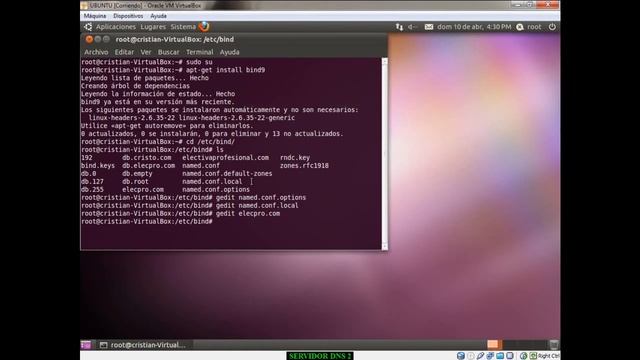Click terminal scrollbar up arrow
The height and width of the screenshot is (360, 640).
(x=384, y=61)
